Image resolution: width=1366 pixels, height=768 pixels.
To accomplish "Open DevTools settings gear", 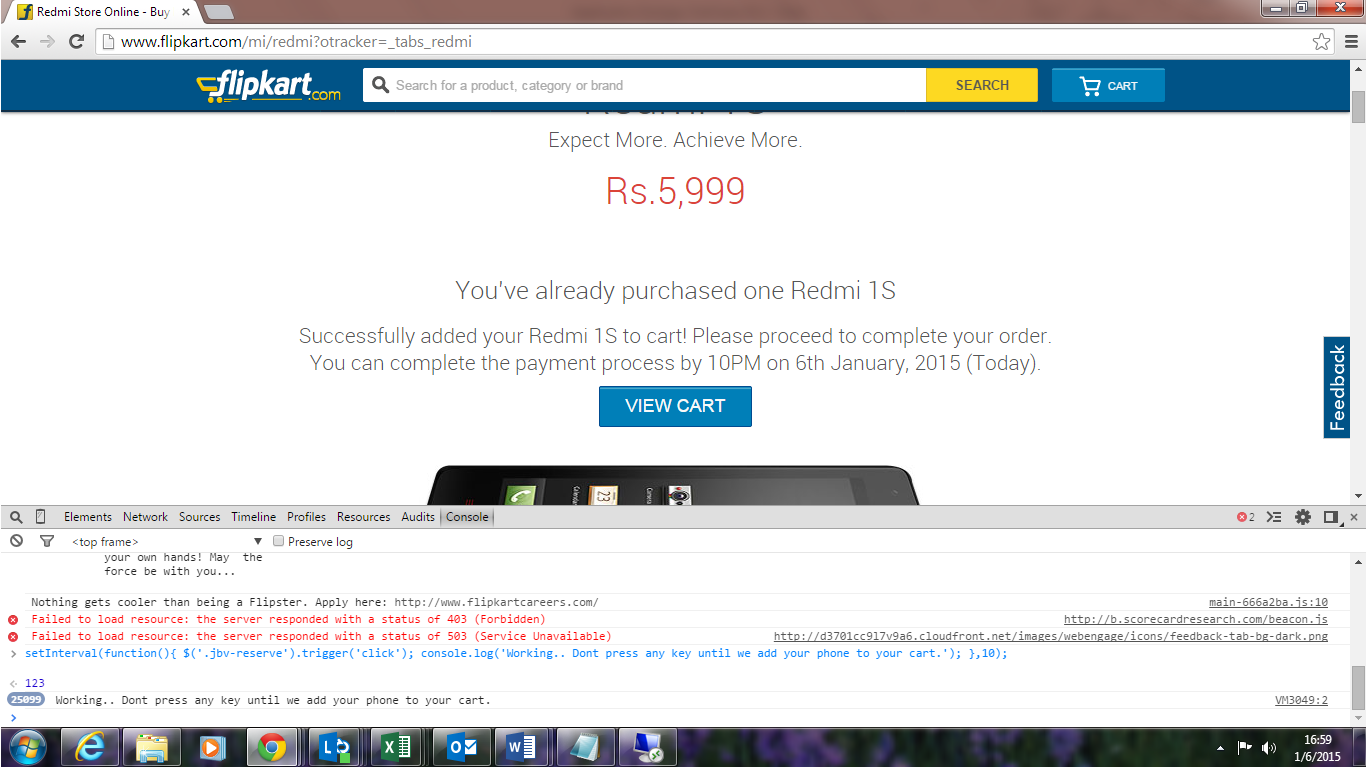I will (x=1302, y=517).
